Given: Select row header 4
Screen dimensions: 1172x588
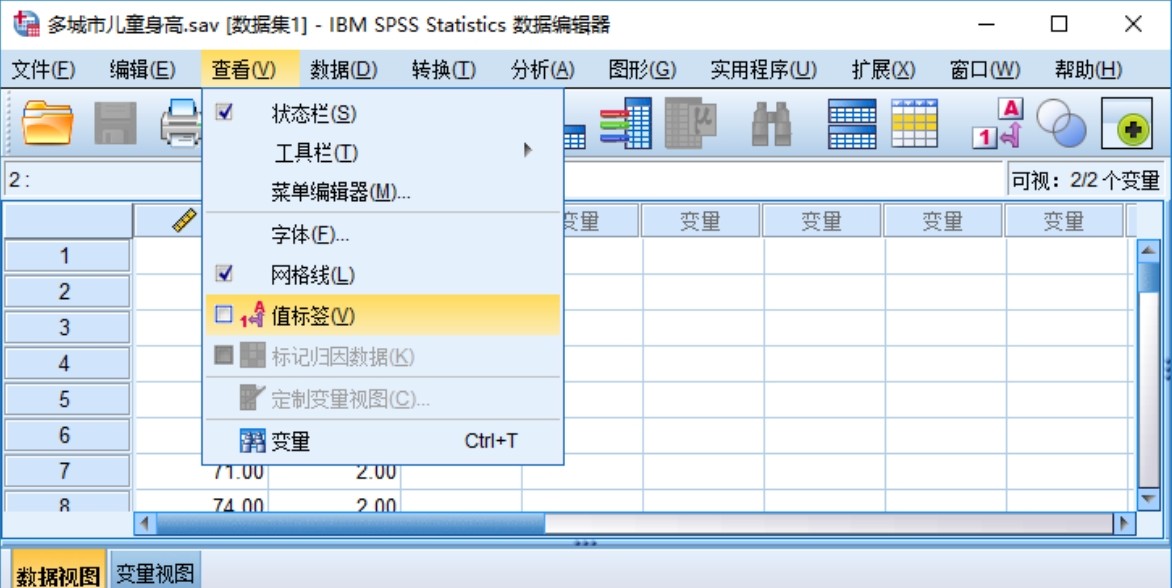Looking at the screenshot, I should (x=67, y=363).
